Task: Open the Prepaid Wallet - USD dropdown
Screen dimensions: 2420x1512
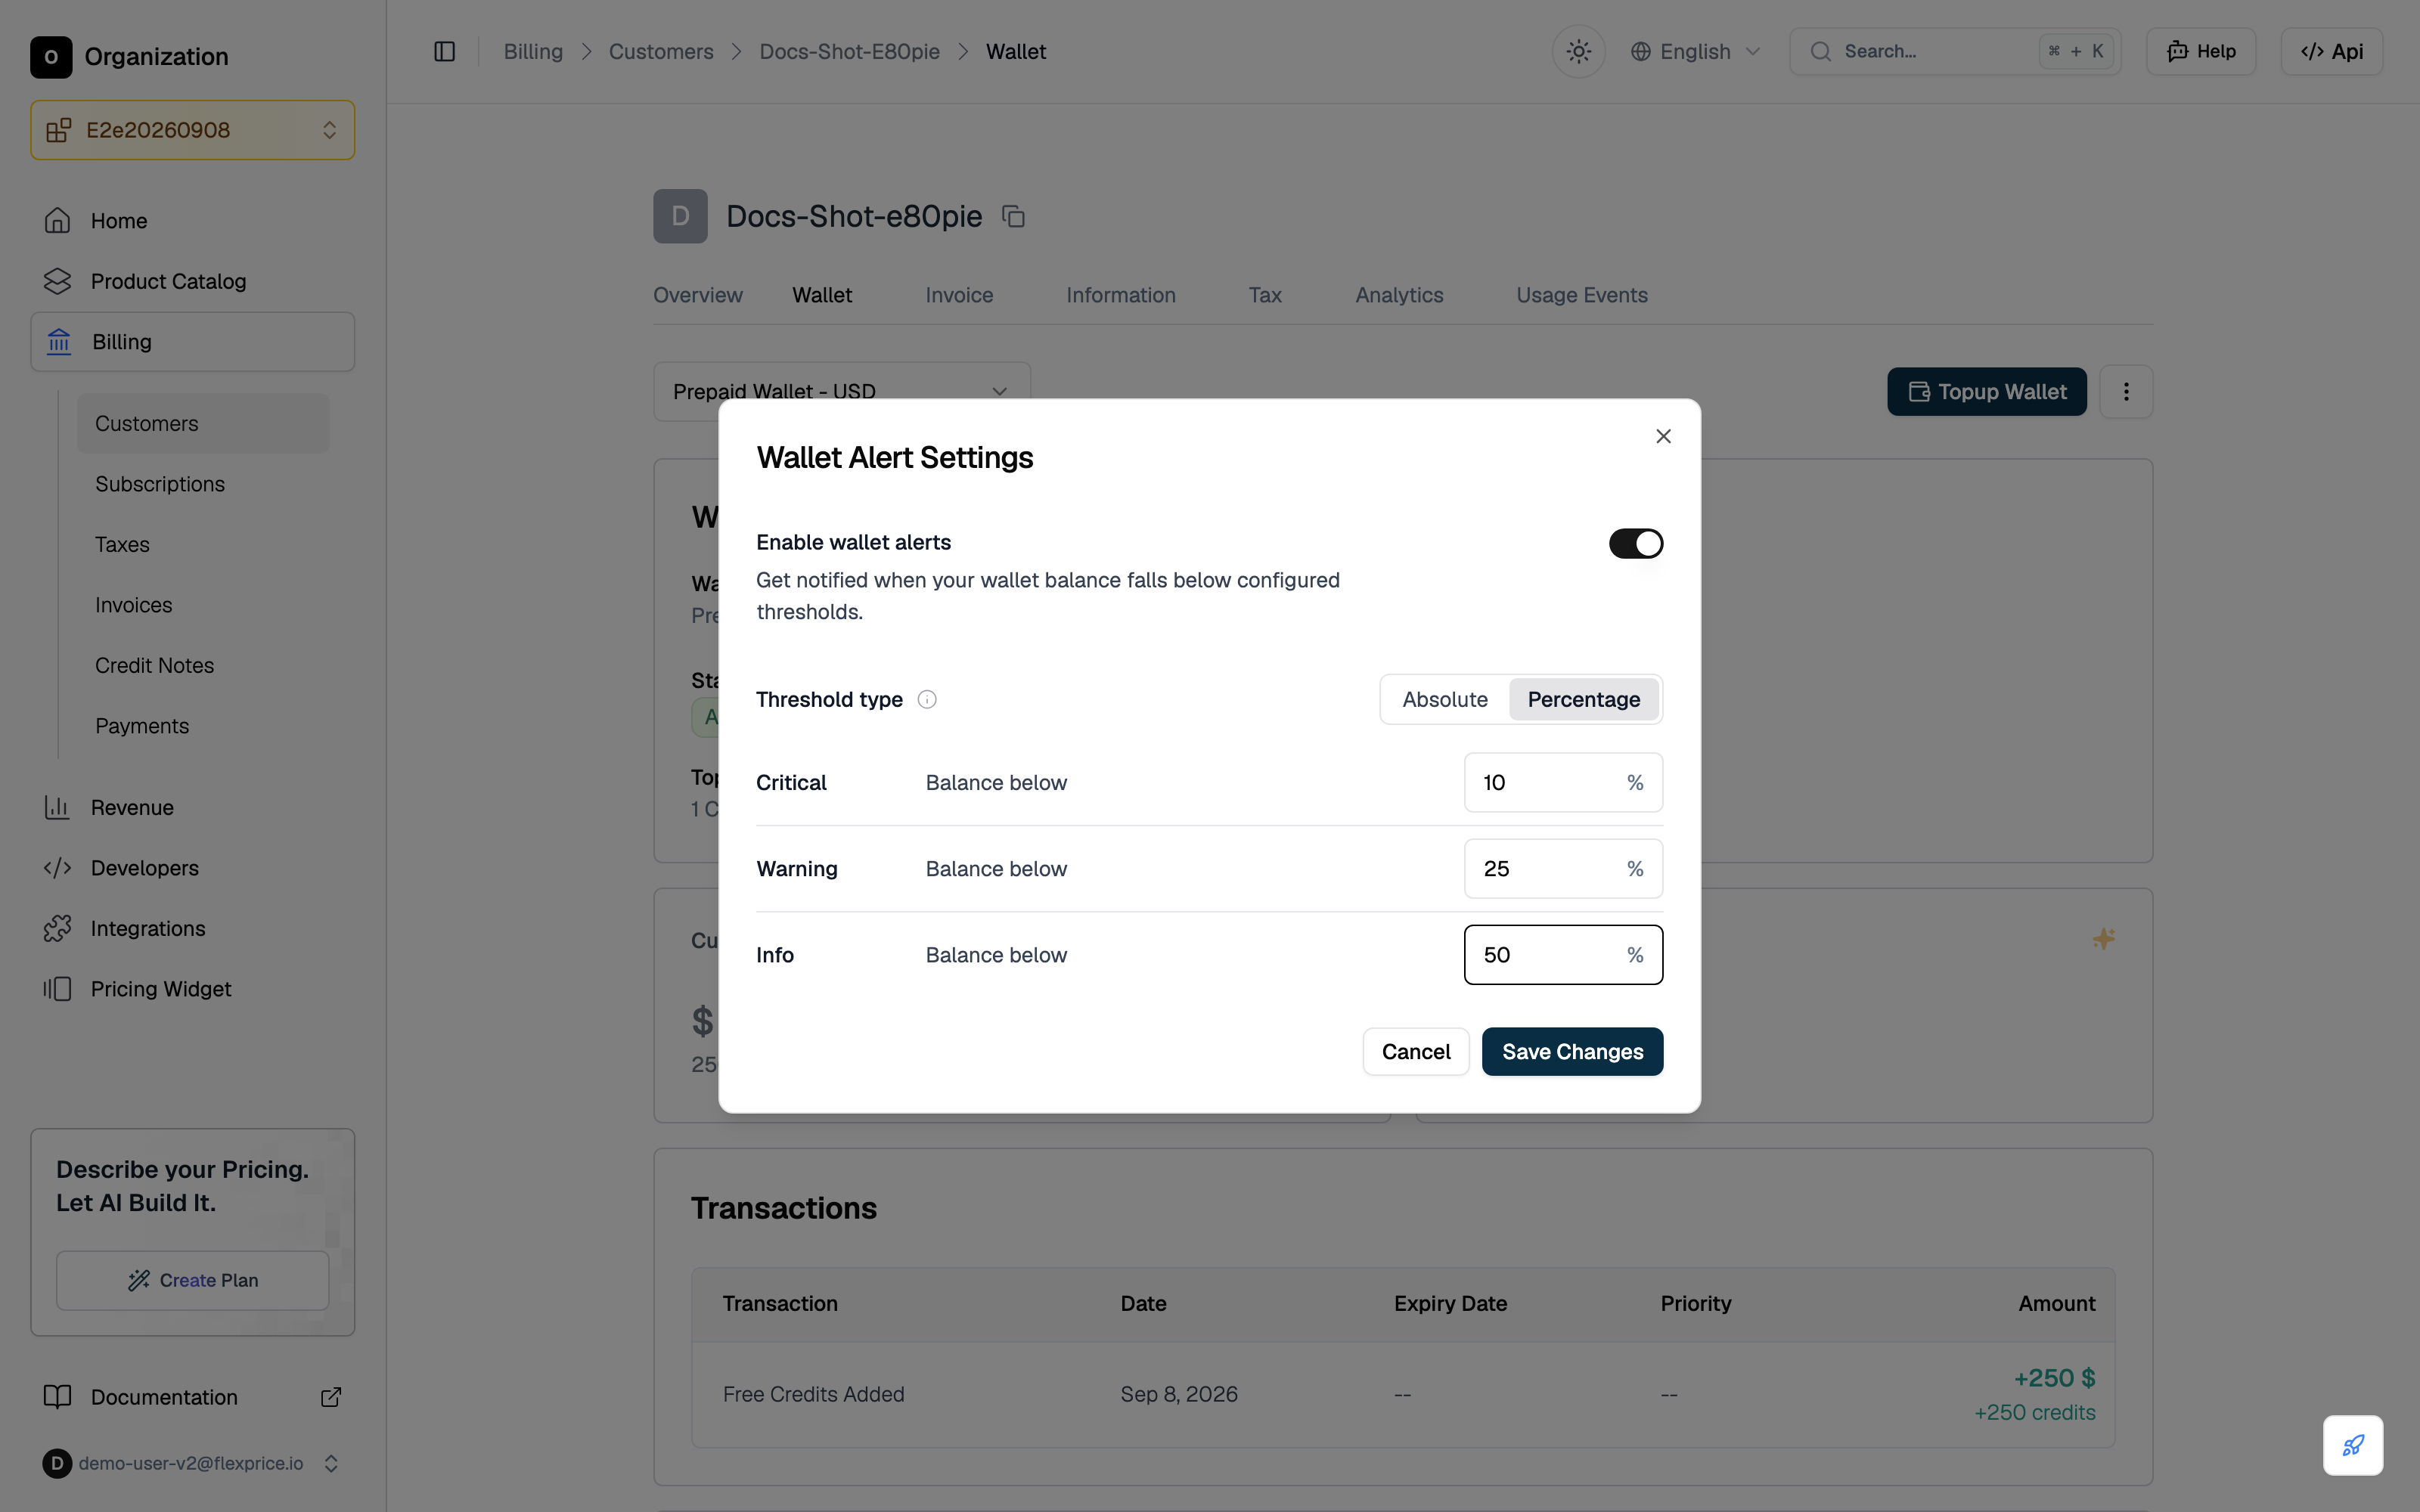Action: (841, 391)
